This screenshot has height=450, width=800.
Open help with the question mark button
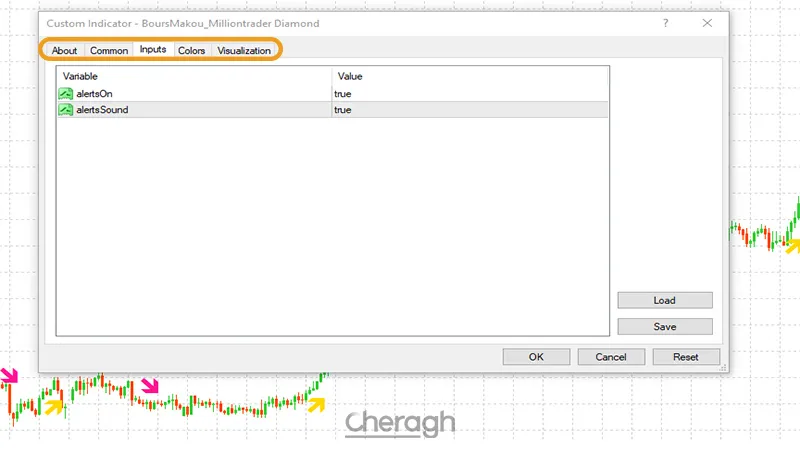tap(666, 23)
